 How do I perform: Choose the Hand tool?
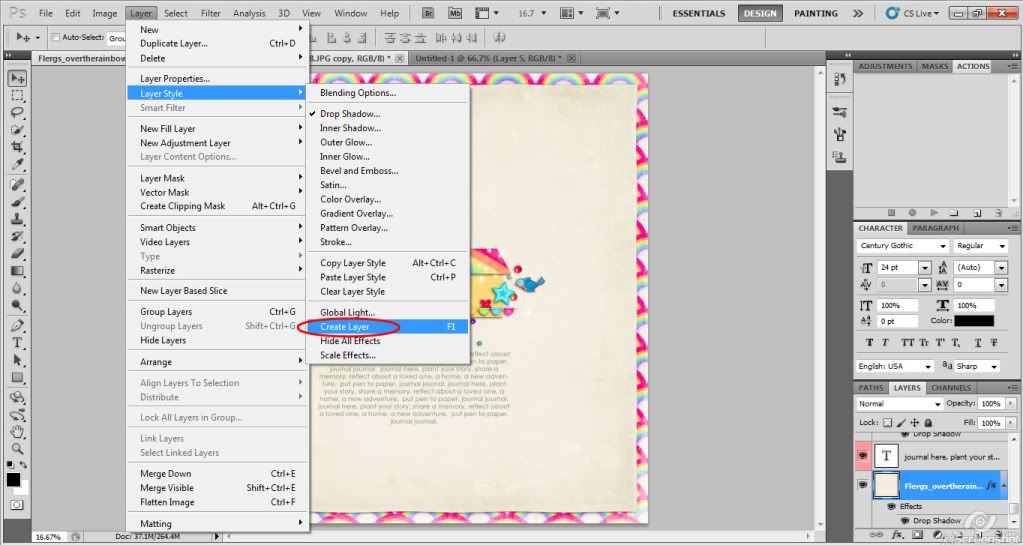pyautogui.click(x=18, y=432)
